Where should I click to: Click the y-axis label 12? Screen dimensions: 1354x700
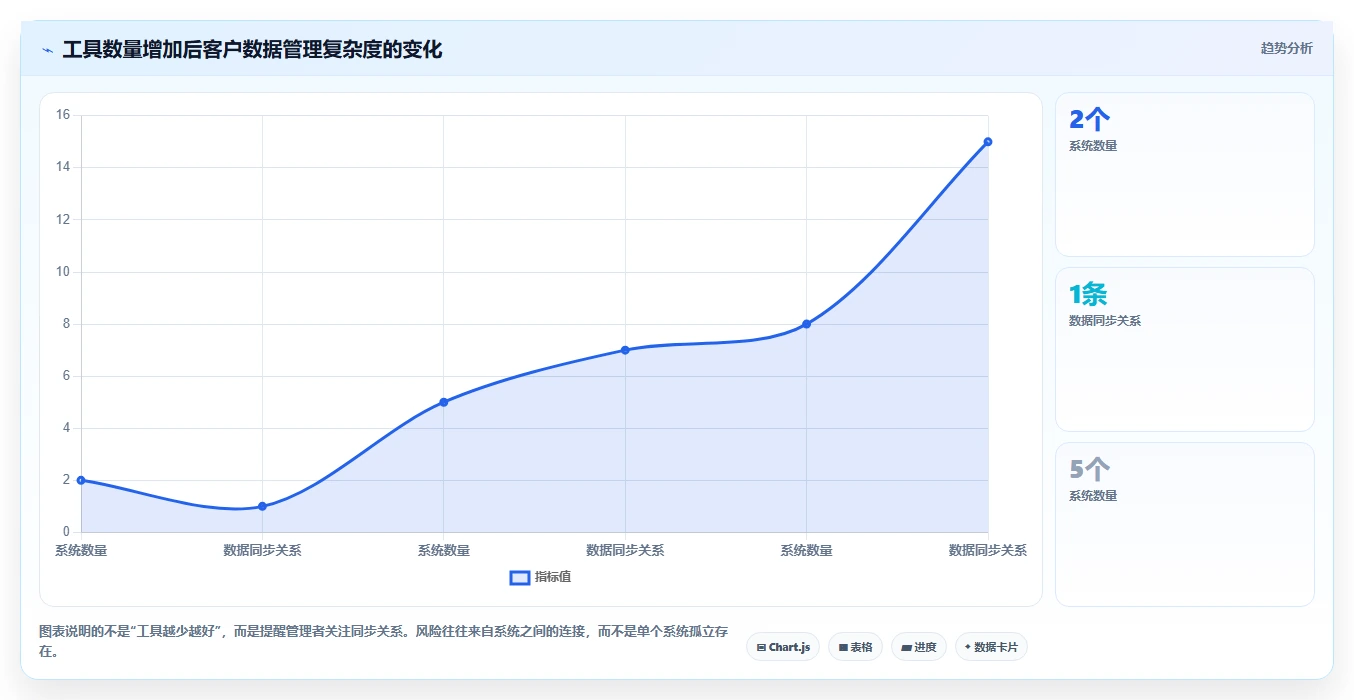(x=62, y=219)
